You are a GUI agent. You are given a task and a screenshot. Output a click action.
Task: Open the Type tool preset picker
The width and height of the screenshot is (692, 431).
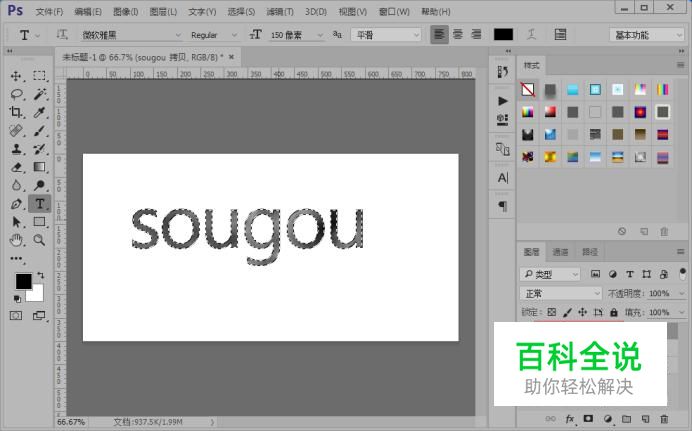click(x=29, y=35)
